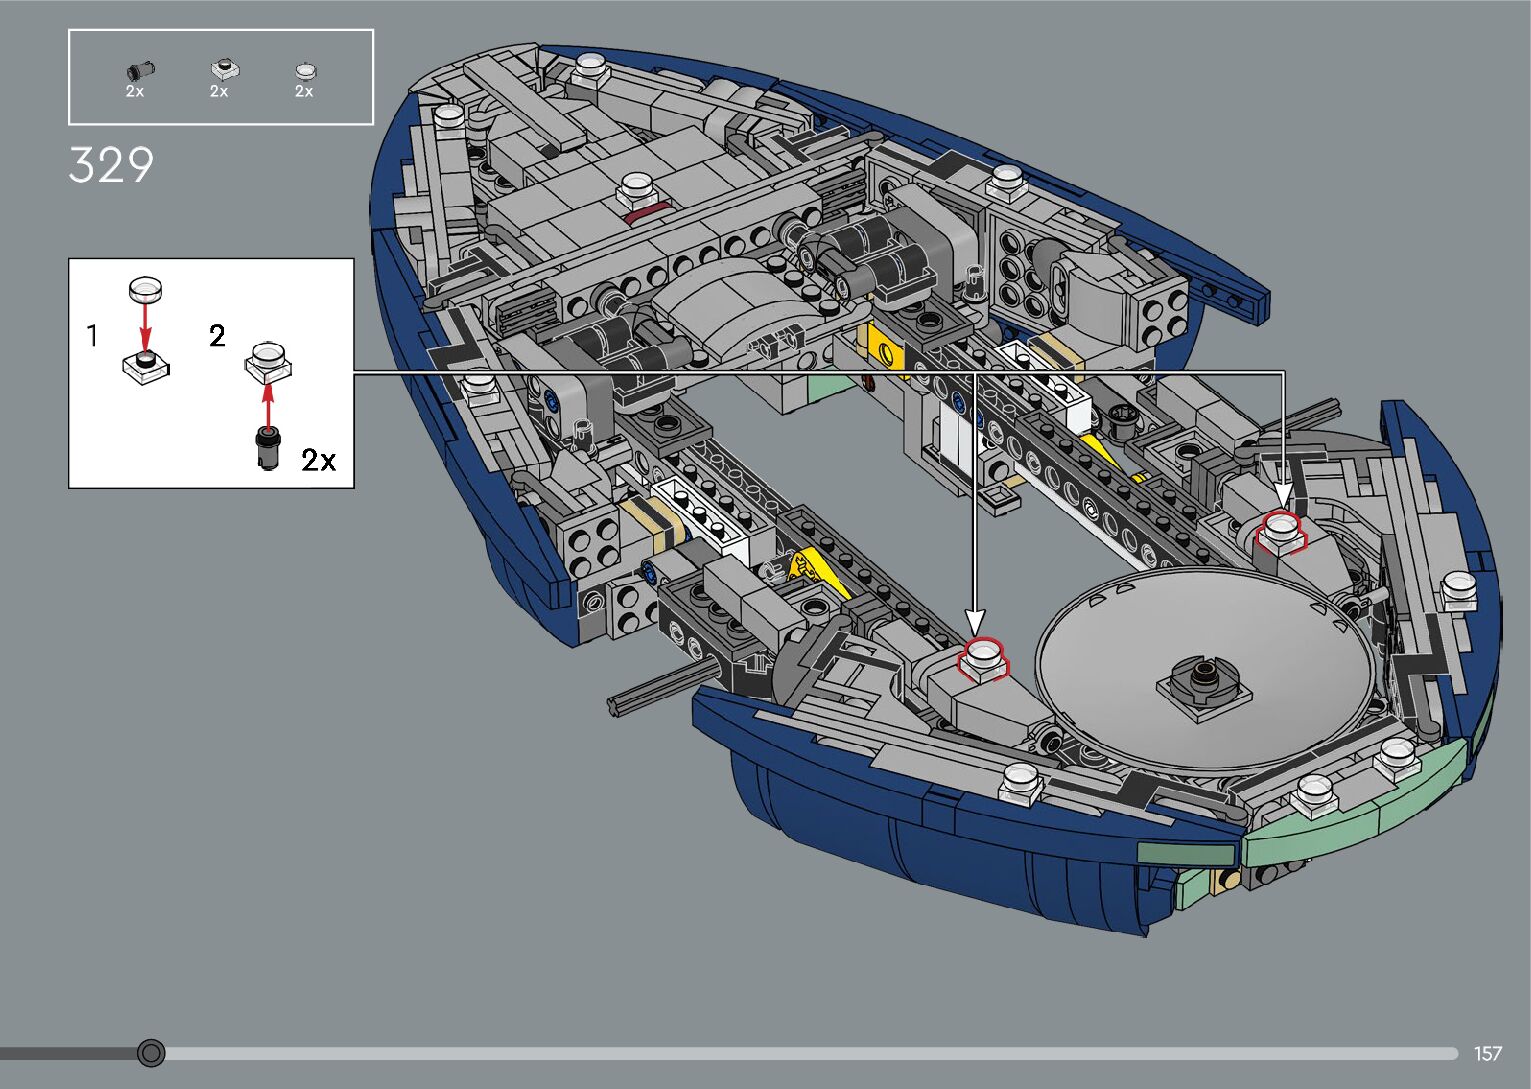Viewport: 1531px width, 1089px height.
Task: Click the sub-step 2 number label
Action: click(217, 336)
